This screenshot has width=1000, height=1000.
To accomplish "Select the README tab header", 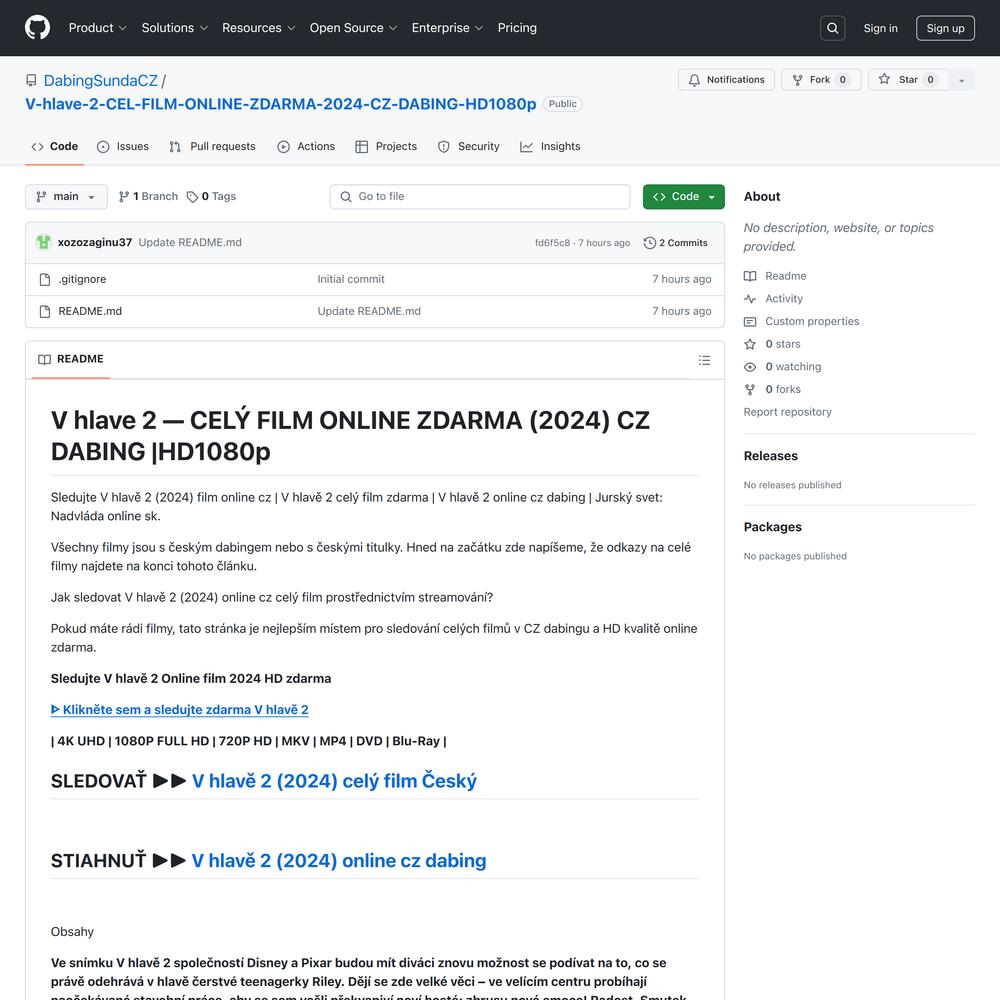I will tap(71, 360).
